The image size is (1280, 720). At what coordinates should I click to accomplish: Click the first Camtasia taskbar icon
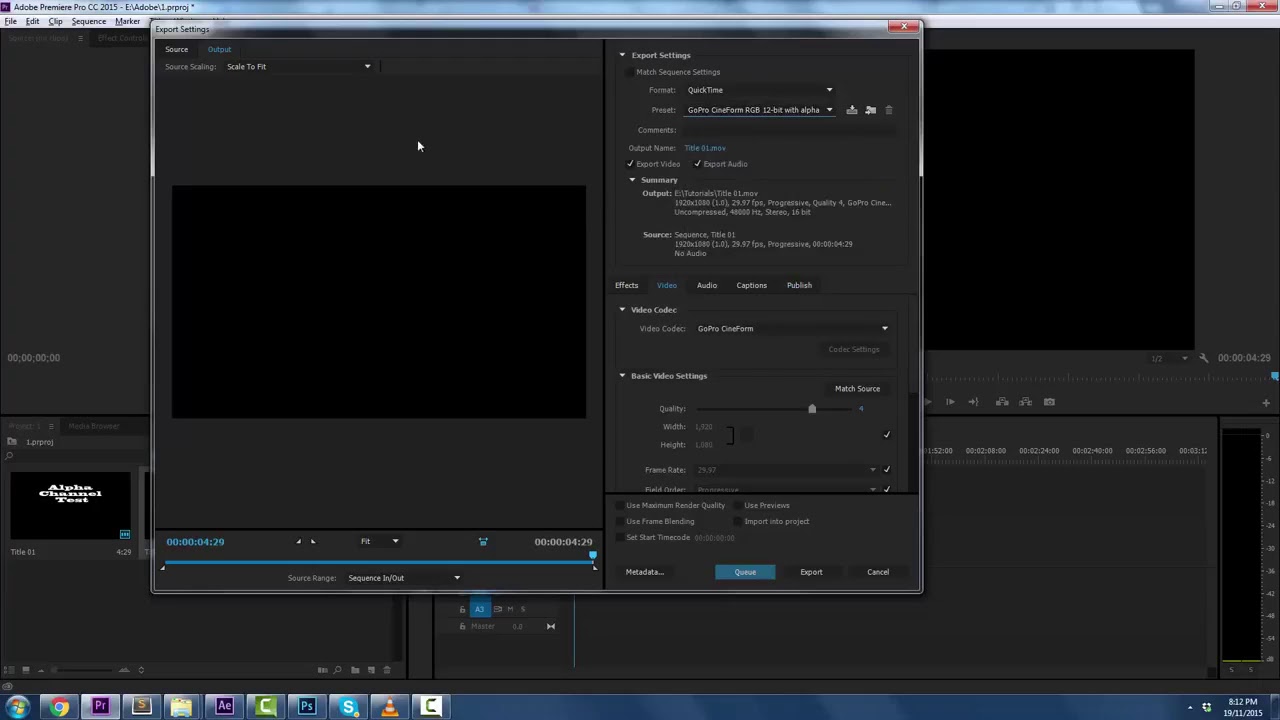click(265, 707)
